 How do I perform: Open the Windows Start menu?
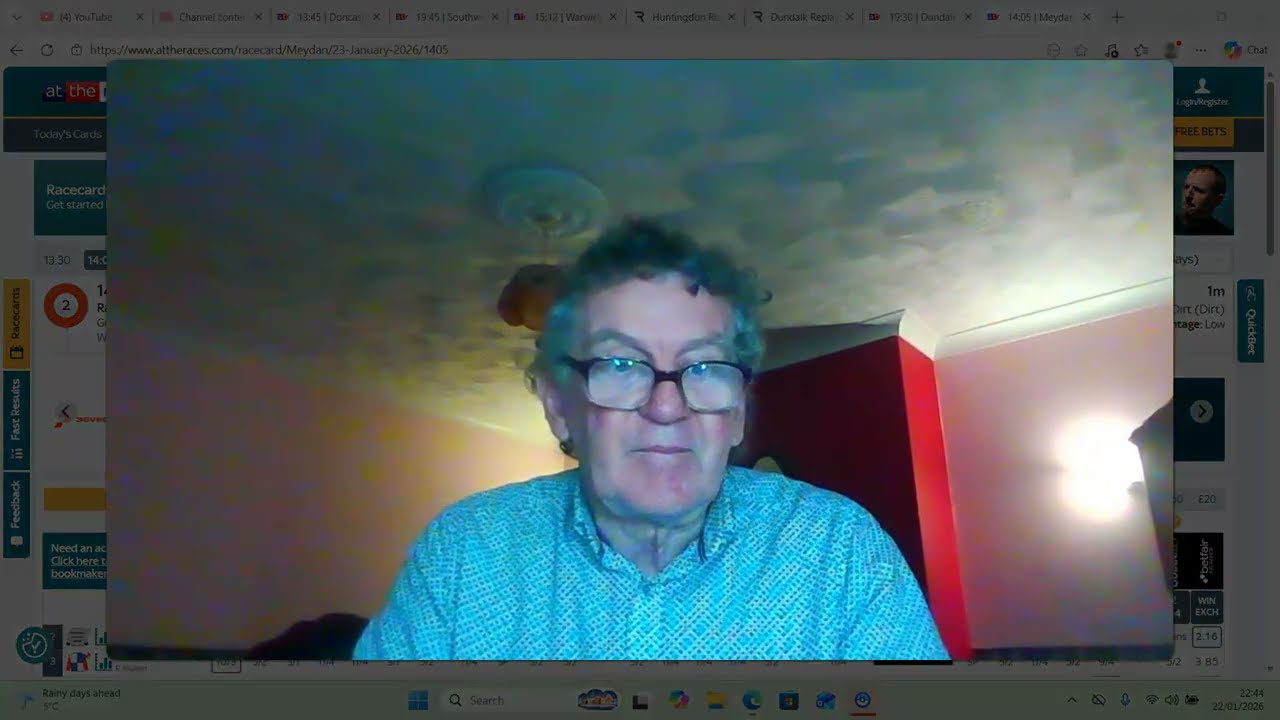click(418, 700)
